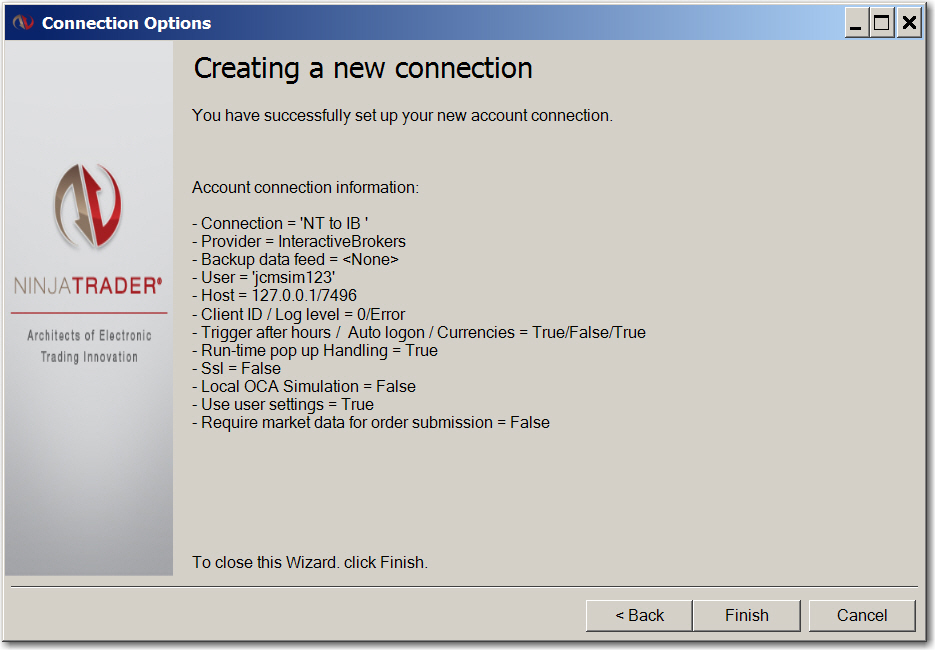Screen dimensions: 935x650
Task: Select Use user settings = True line
Action: click(283, 404)
